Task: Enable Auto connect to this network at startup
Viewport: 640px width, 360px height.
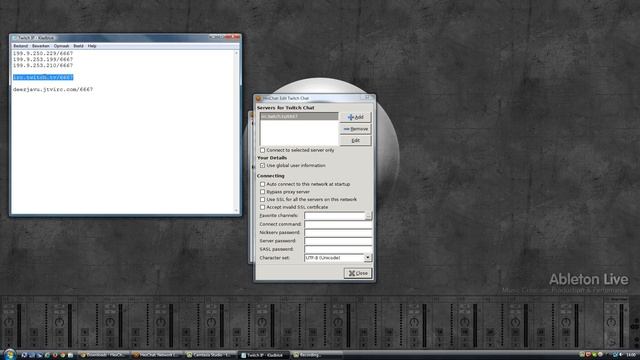Action: tap(262, 184)
